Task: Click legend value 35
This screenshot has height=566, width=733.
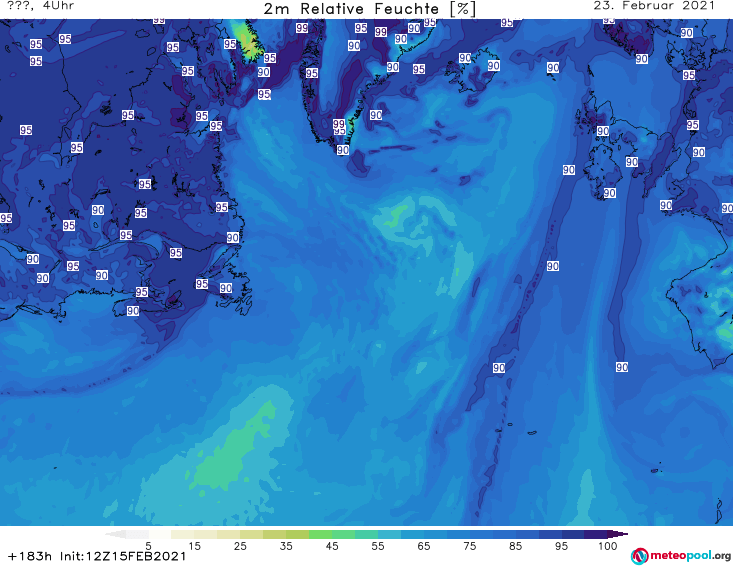Action: click(x=286, y=546)
